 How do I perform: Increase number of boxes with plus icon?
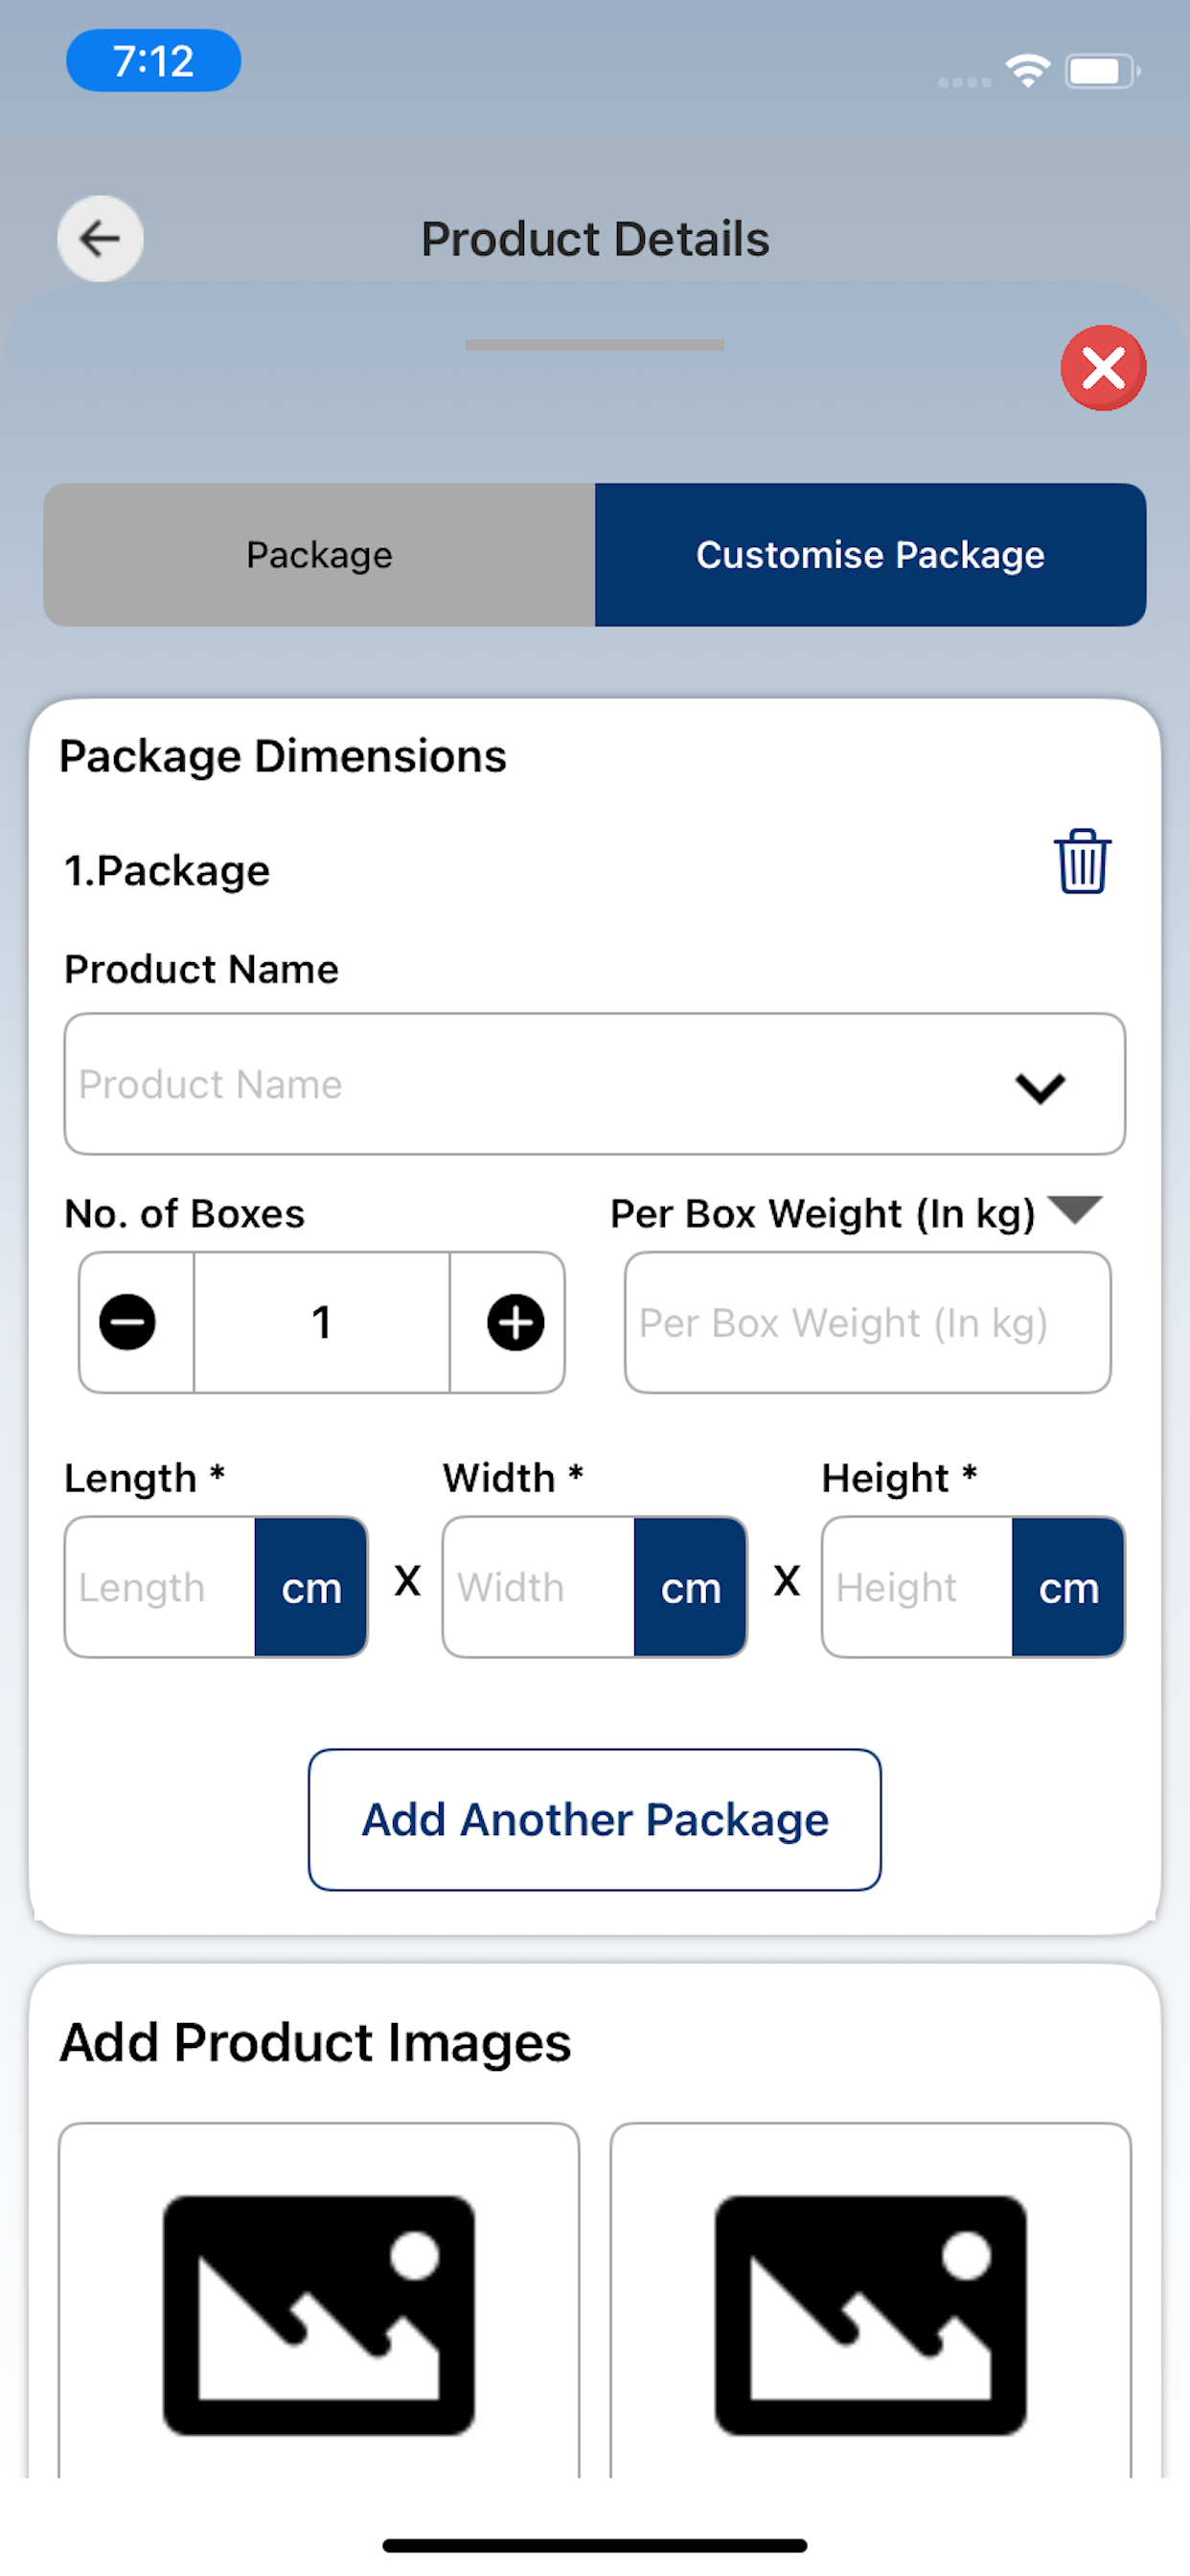516,1322
